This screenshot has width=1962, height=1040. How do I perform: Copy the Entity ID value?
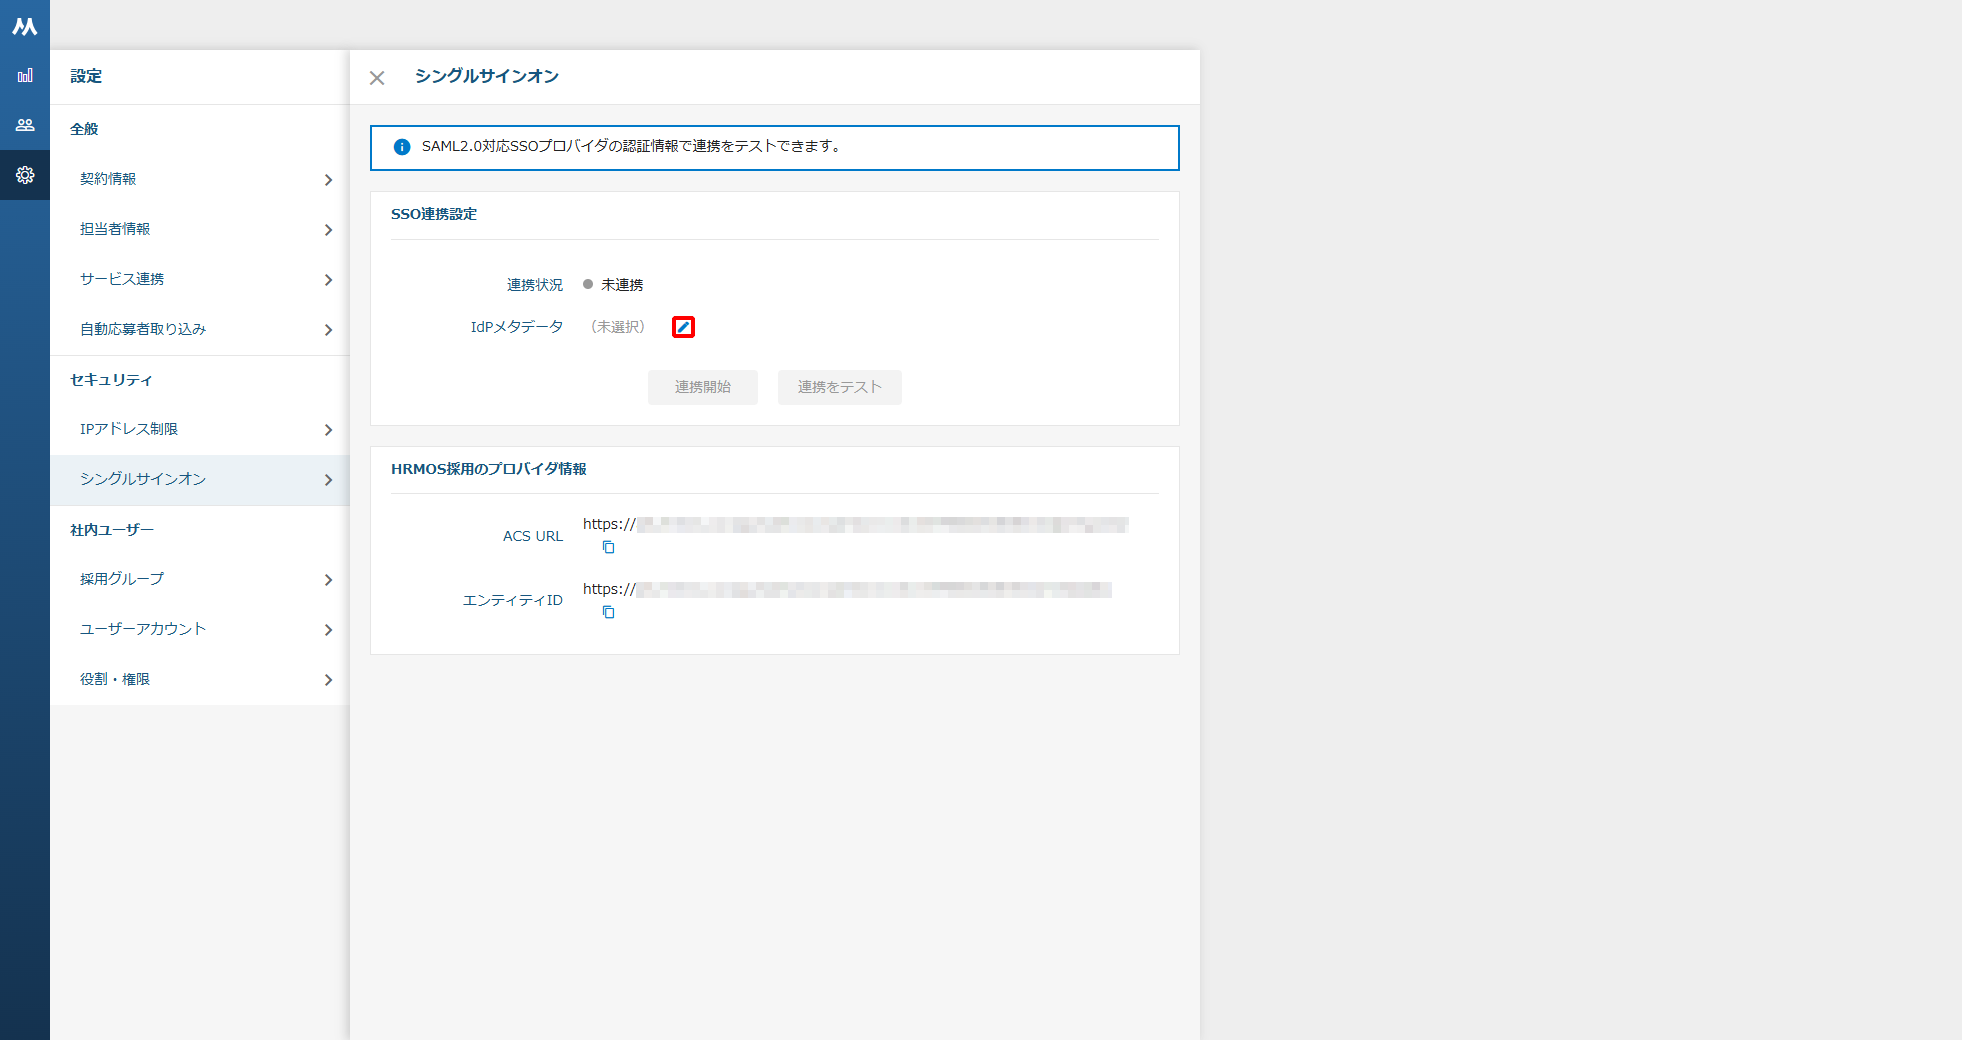click(x=608, y=612)
